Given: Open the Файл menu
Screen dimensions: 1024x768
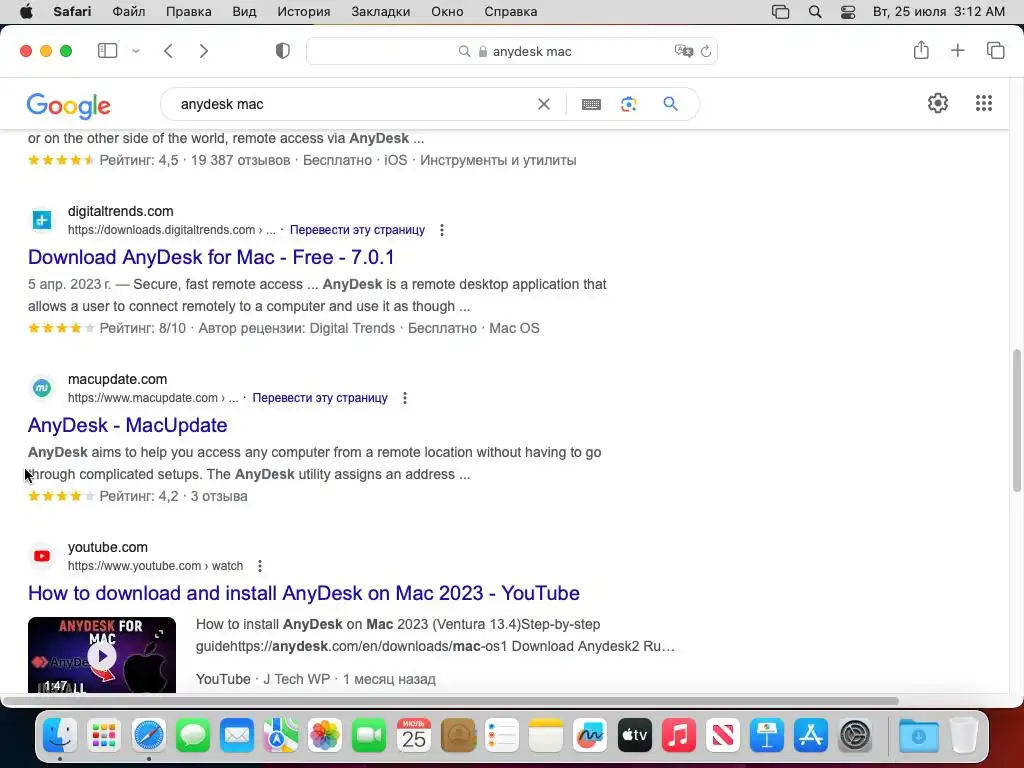Looking at the screenshot, I should click(129, 12).
